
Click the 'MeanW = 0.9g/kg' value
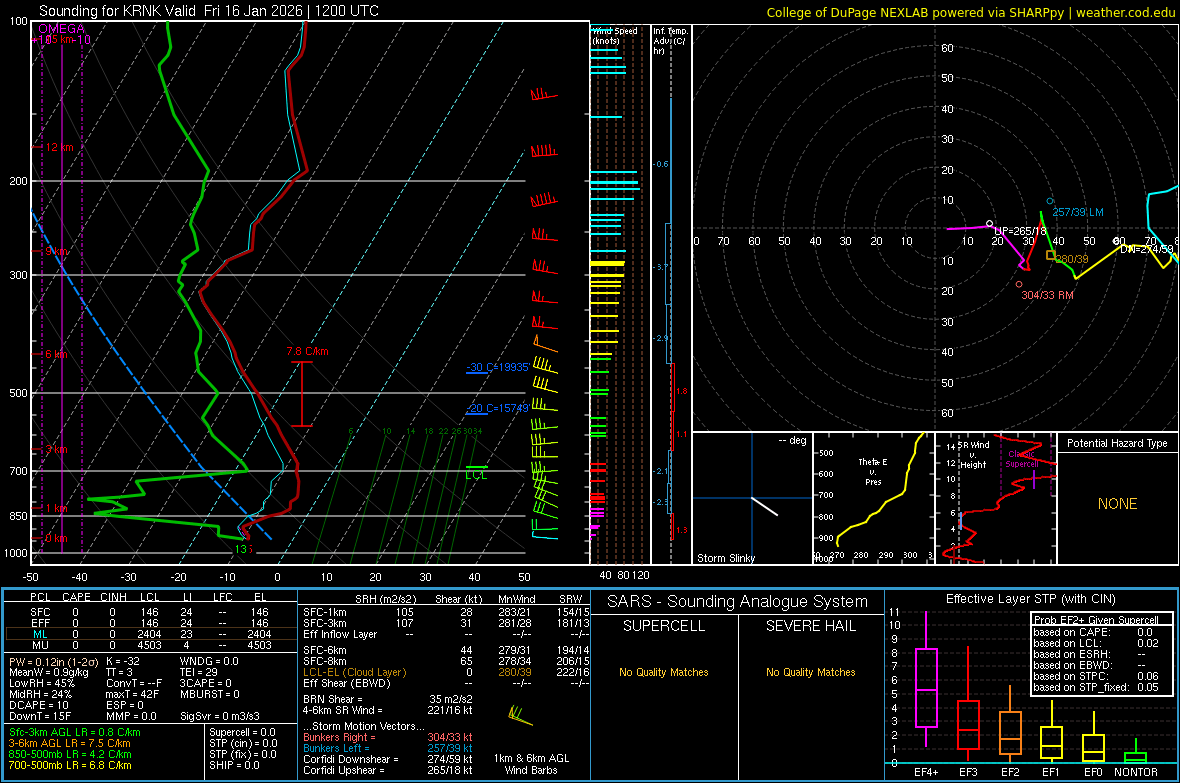tap(48, 672)
